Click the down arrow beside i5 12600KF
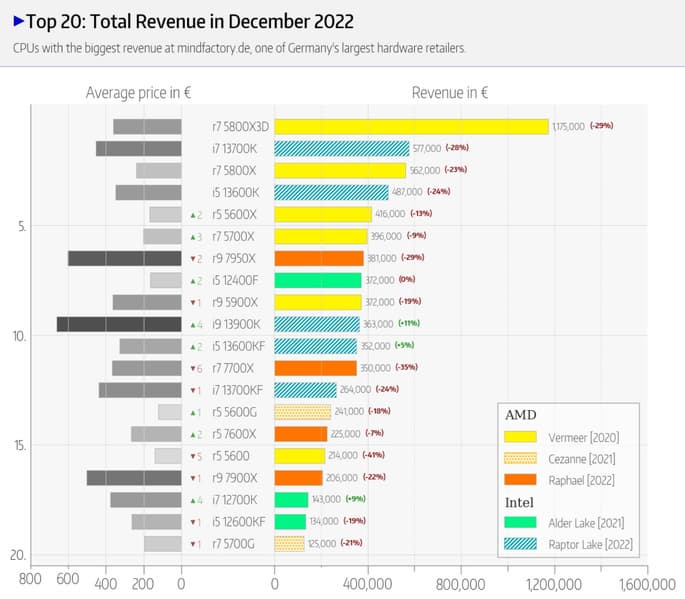685x599 pixels. 193,523
